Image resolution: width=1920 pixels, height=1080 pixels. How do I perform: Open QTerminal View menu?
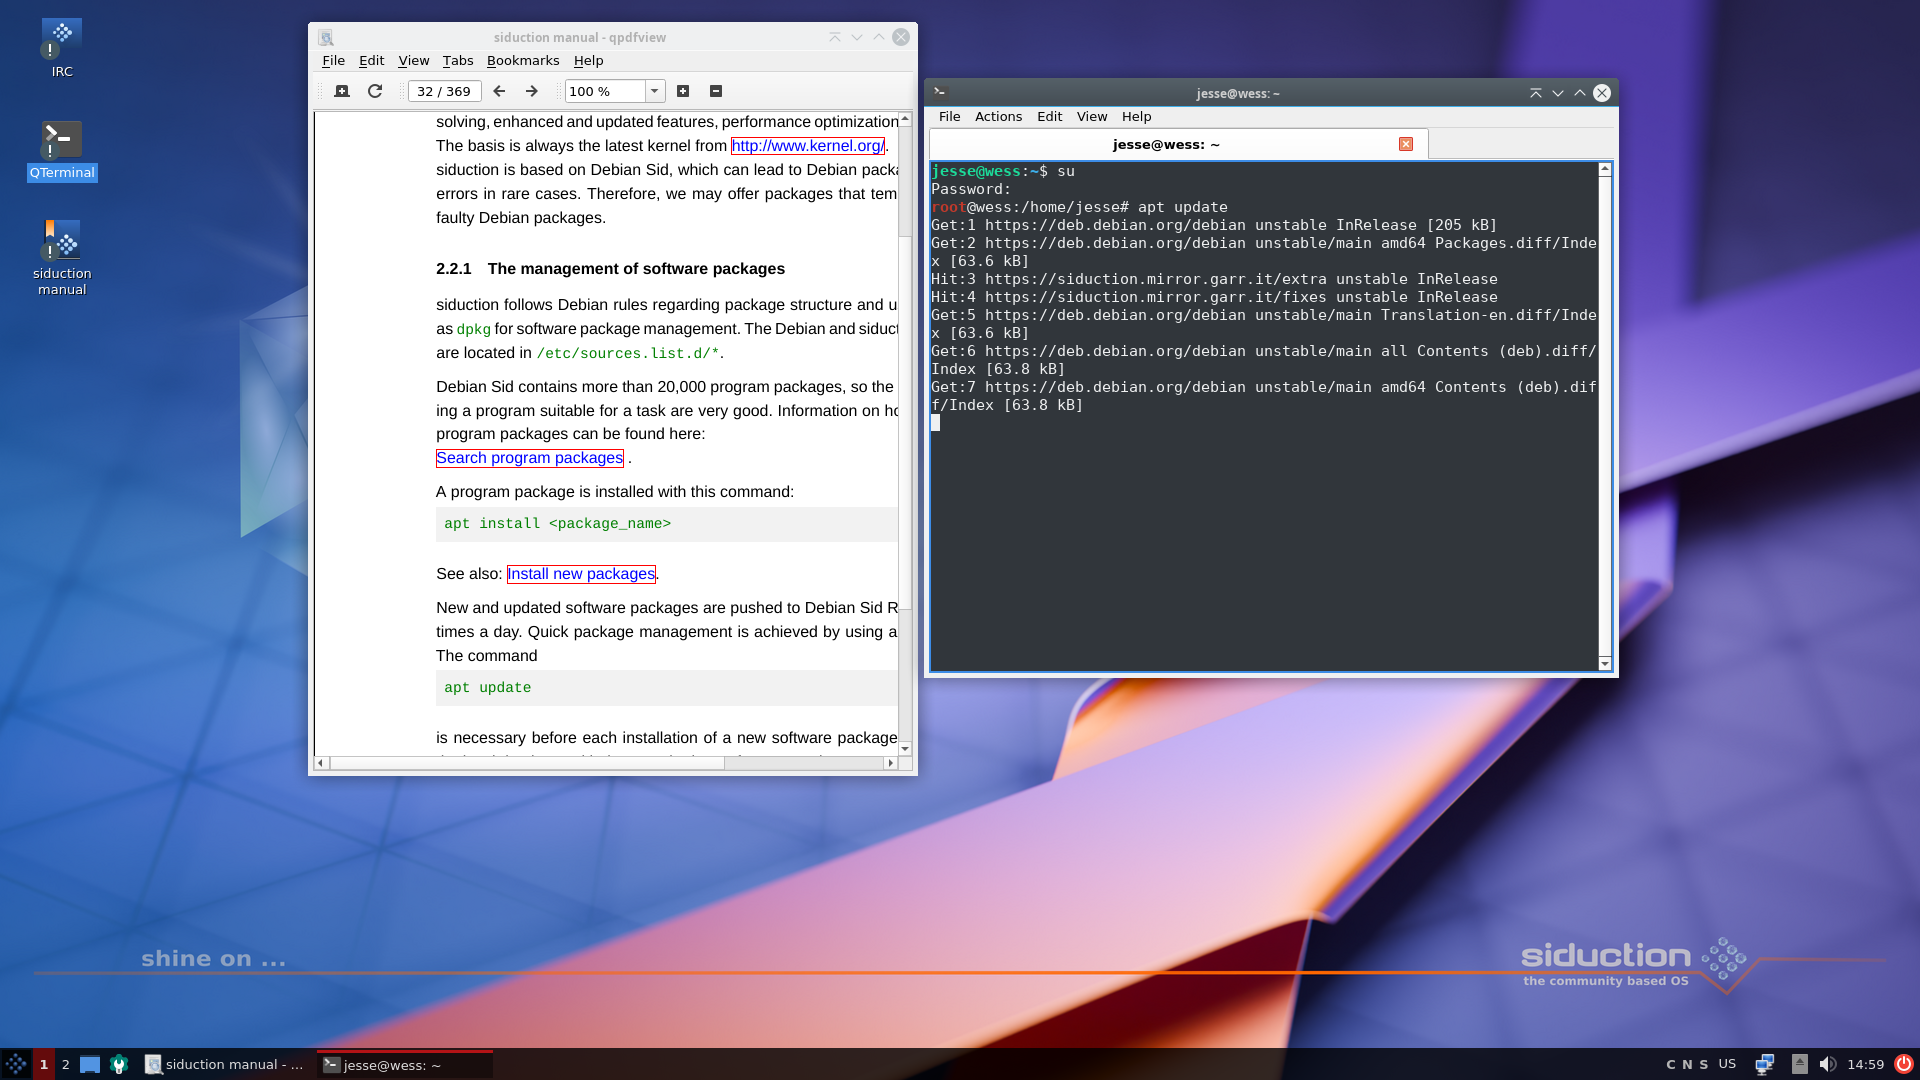[1091, 117]
